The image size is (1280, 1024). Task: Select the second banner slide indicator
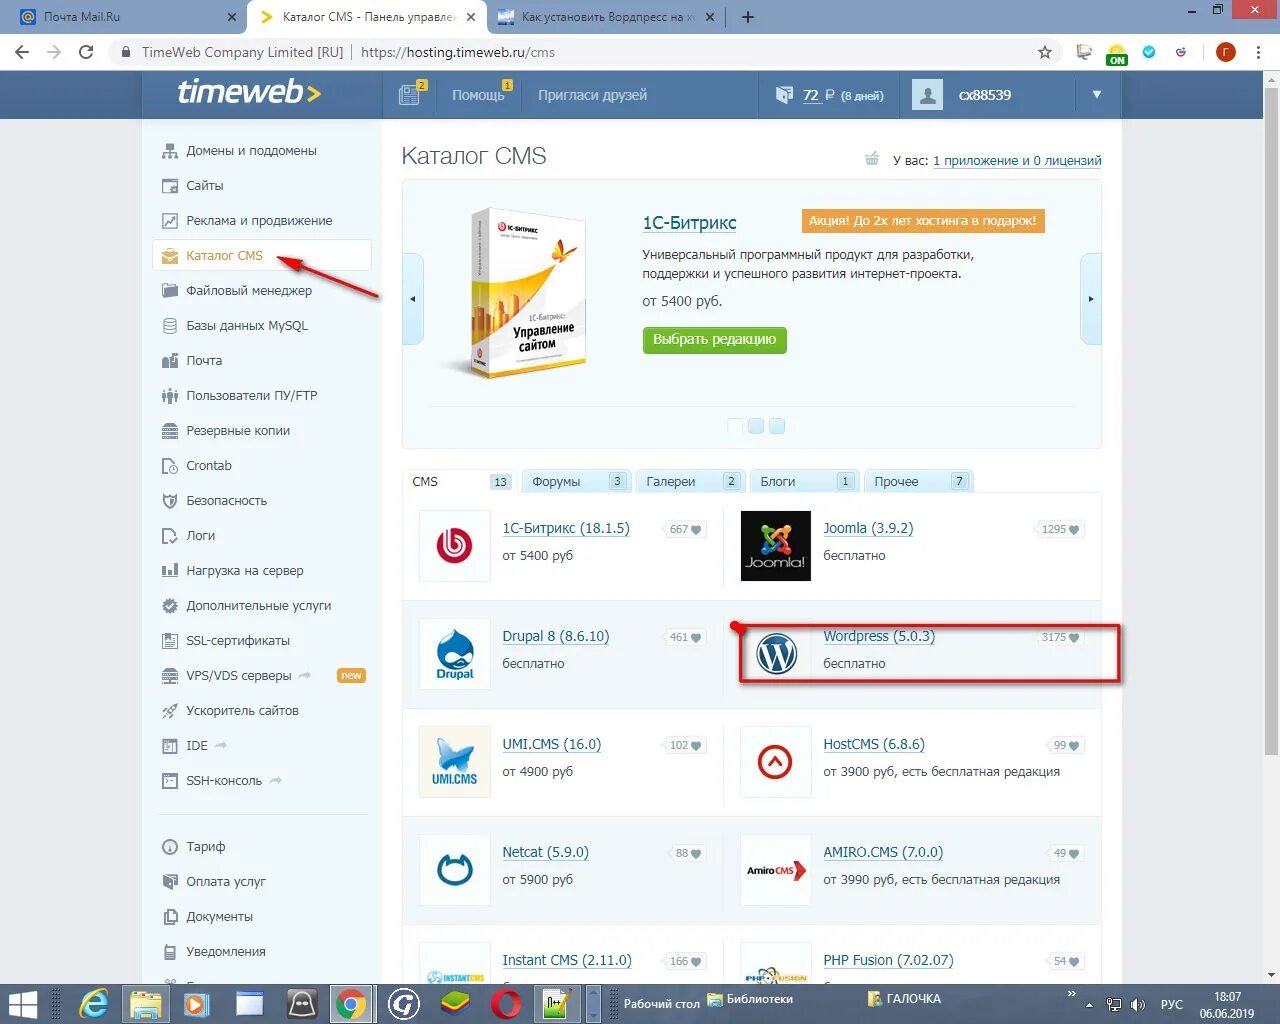[x=756, y=426]
